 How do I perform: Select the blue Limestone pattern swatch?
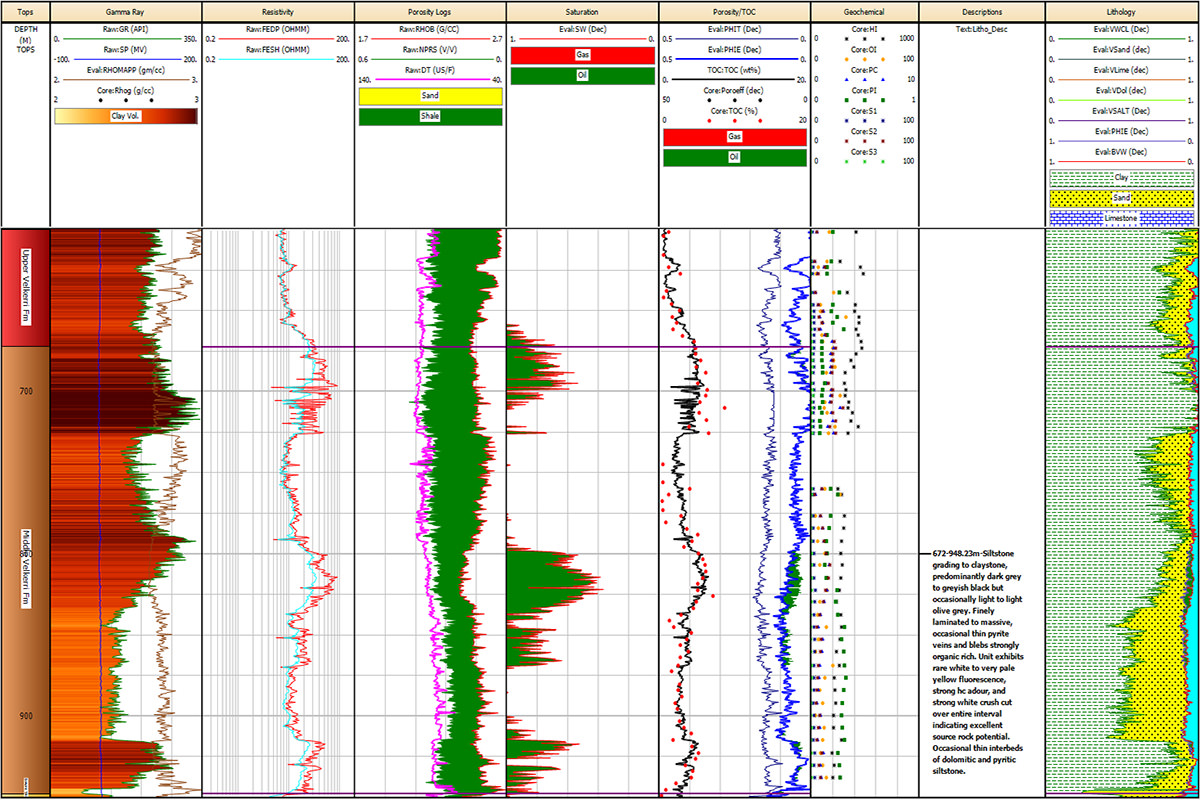[x=1122, y=218]
